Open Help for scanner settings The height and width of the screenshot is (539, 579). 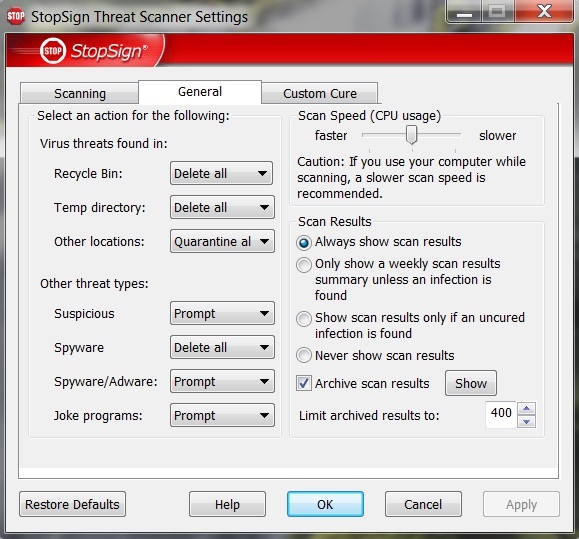227,504
